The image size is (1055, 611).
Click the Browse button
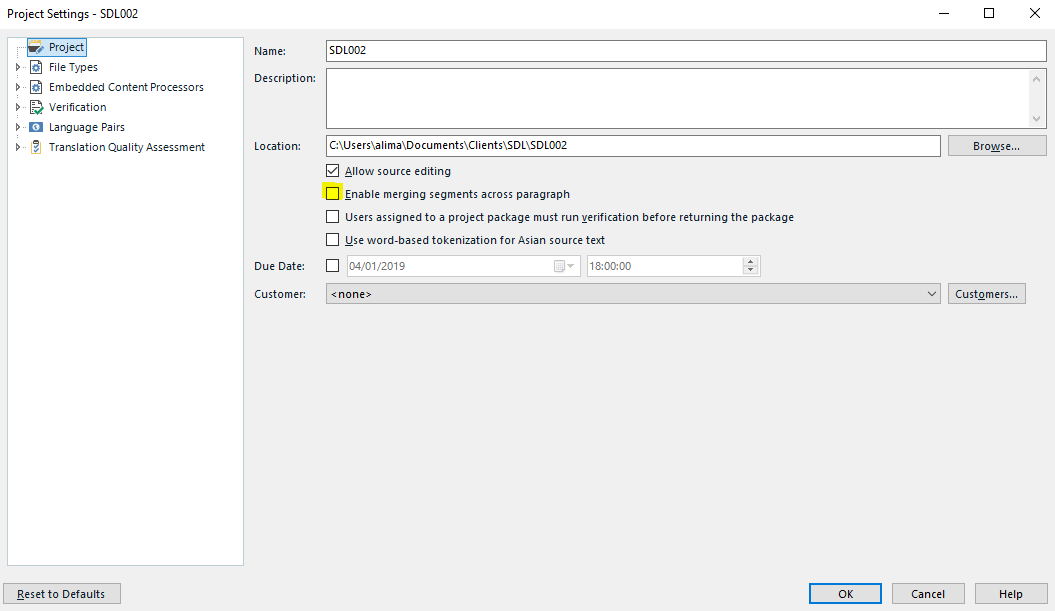tap(997, 146)
